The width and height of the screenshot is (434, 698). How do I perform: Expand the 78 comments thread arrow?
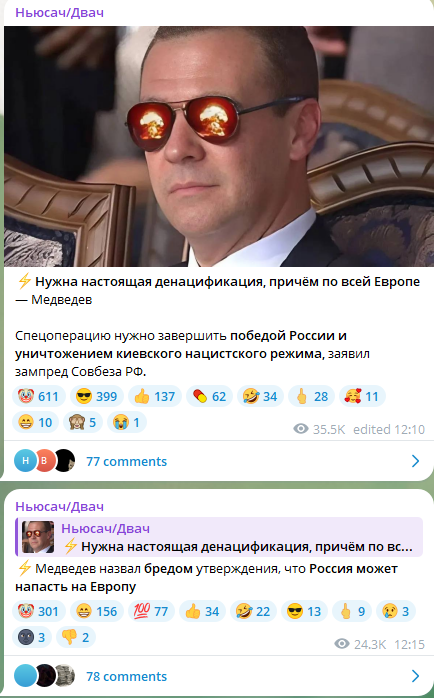point(415,676)
